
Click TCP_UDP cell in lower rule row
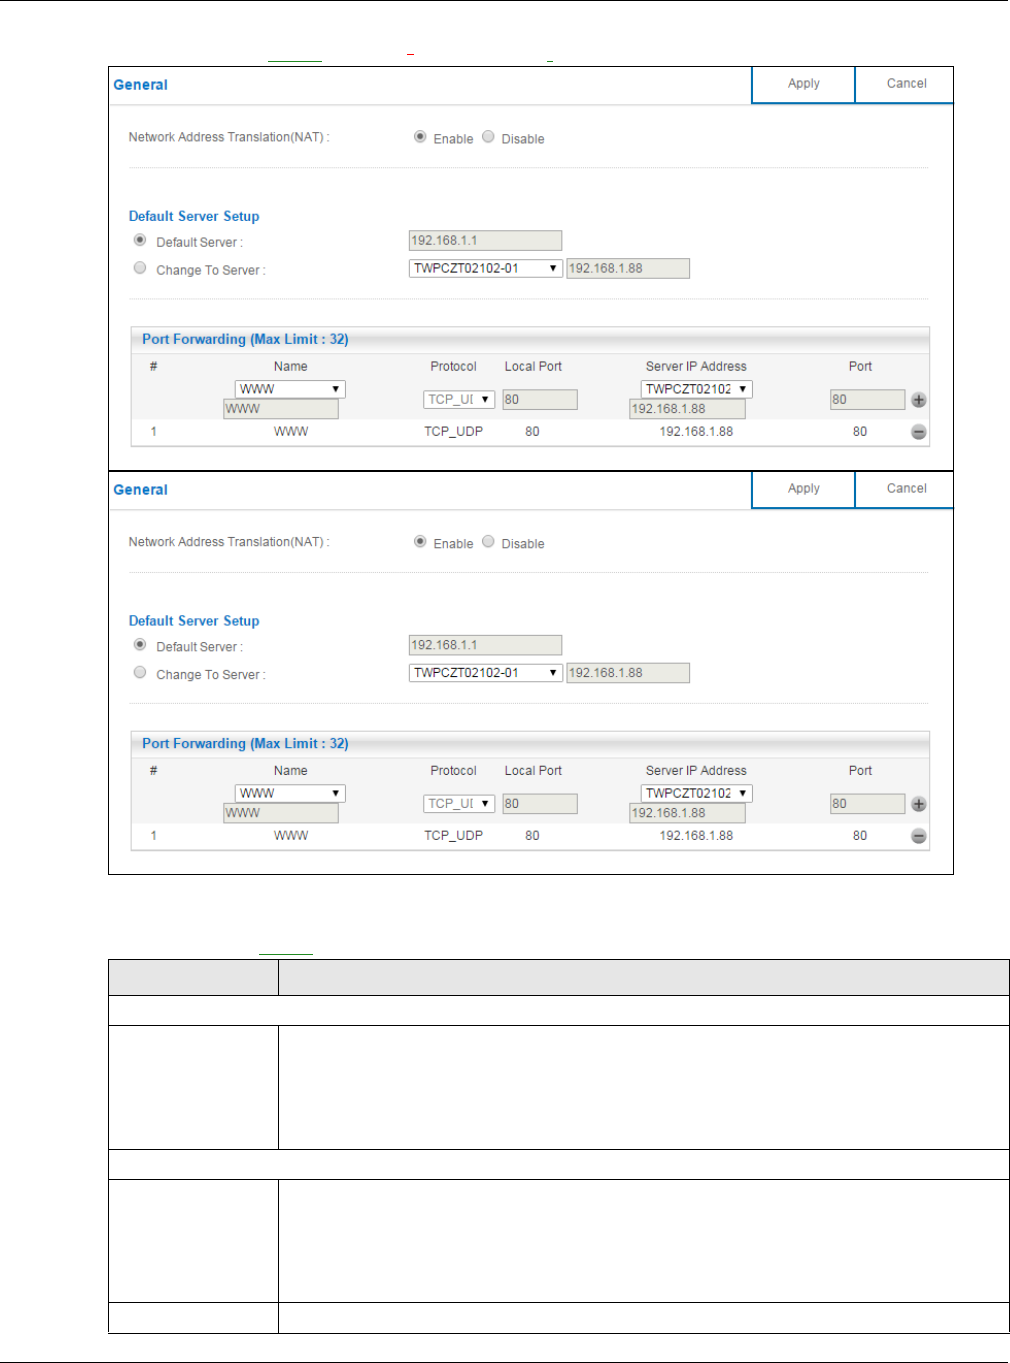click(x=453, y=836)
